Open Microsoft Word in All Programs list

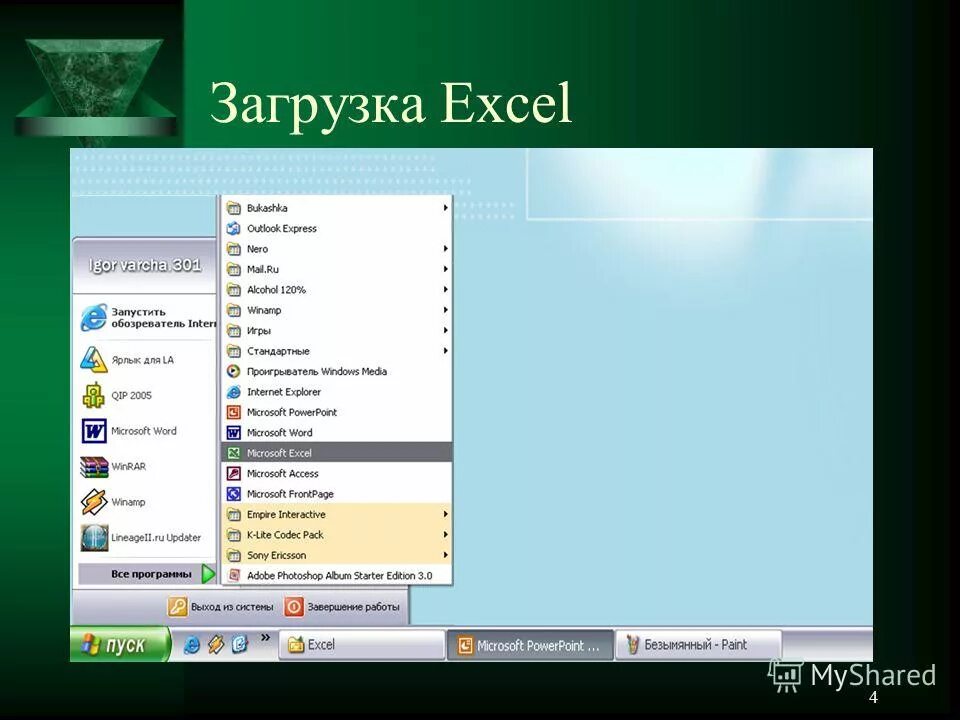click(337, 433)
